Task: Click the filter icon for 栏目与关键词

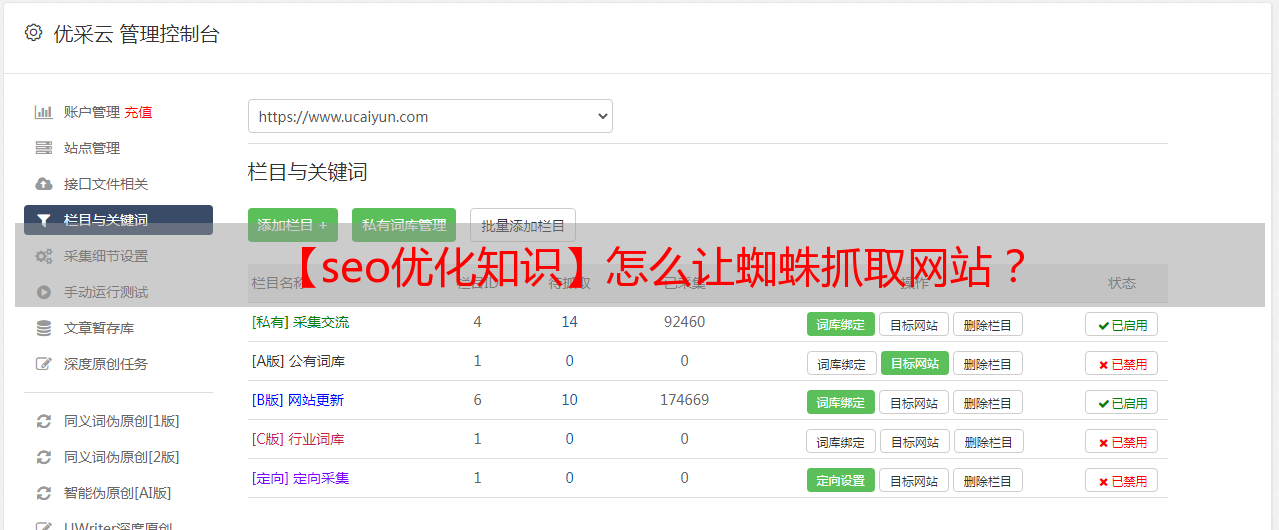Action: click(43, 220)
